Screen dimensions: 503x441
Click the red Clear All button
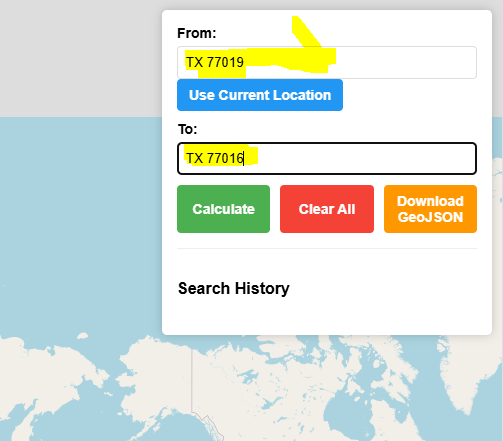tap(327, 209)
